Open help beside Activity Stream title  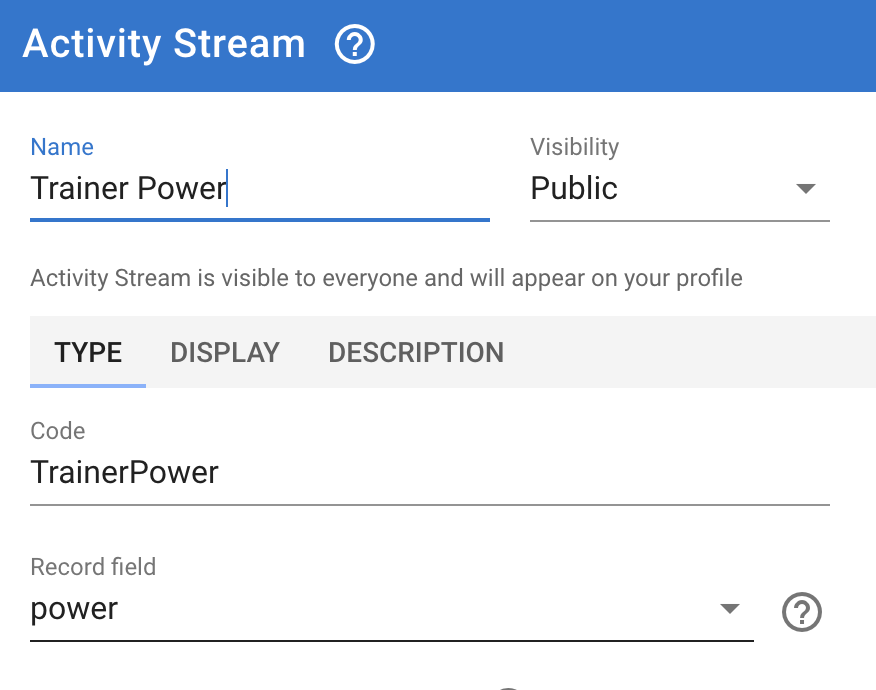[354, 45]
